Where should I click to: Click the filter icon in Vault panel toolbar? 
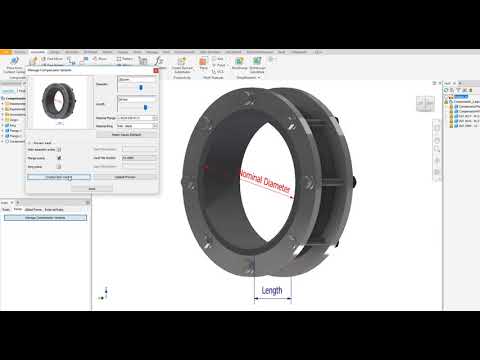458,90
